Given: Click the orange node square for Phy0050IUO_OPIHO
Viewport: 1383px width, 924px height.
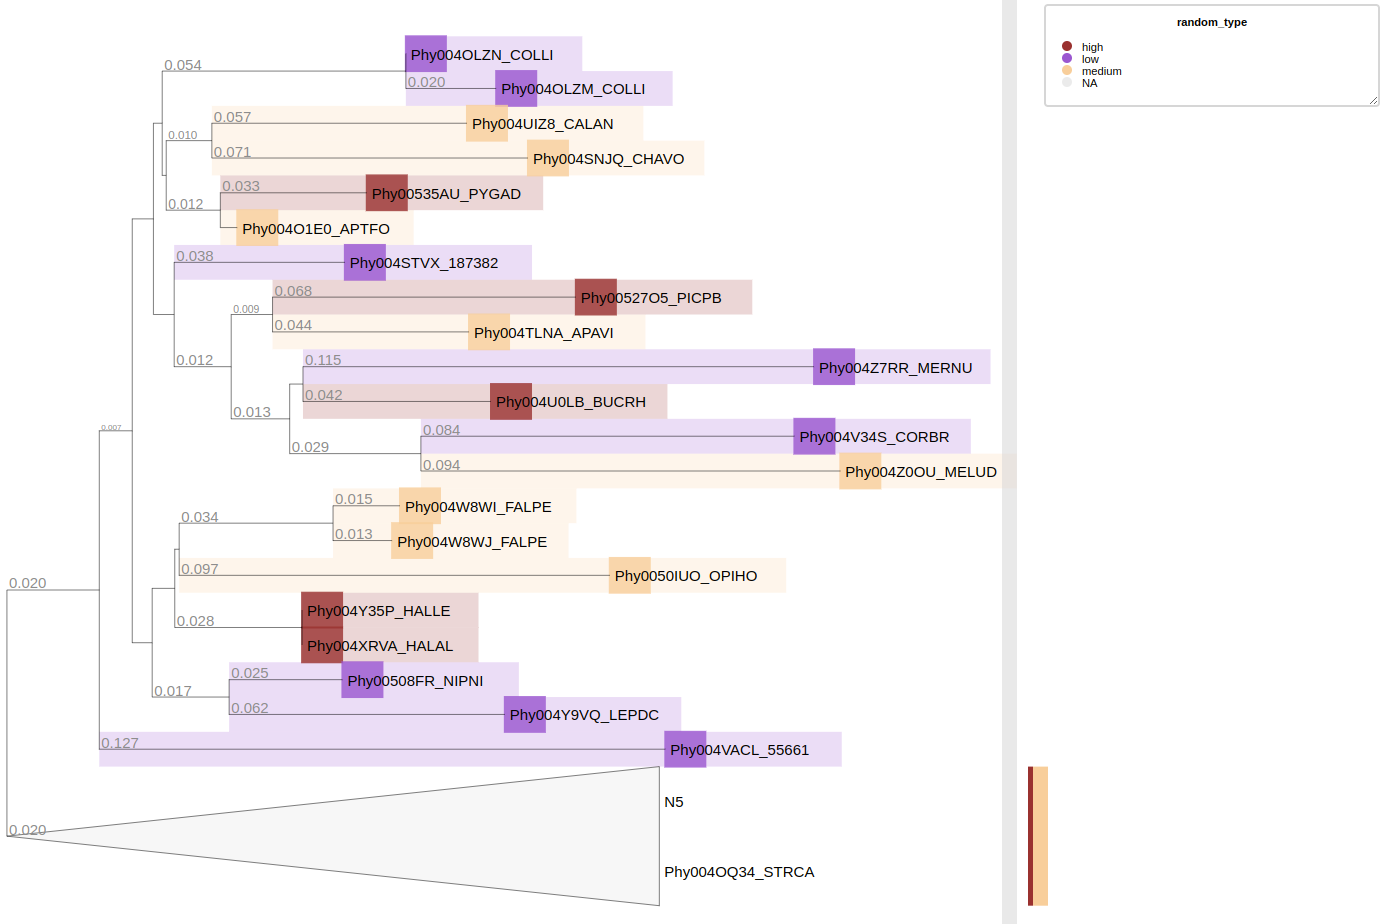Looking at the screenshot, I should coord(629,576).
